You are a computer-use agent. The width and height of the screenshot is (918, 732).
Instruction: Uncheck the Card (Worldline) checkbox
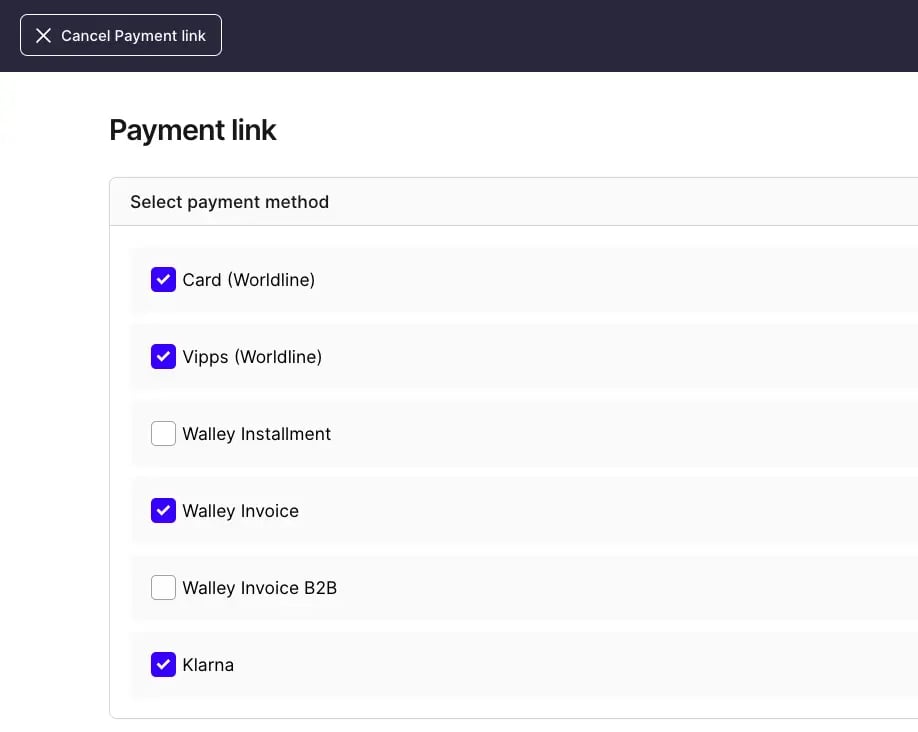tap(163, 279)
